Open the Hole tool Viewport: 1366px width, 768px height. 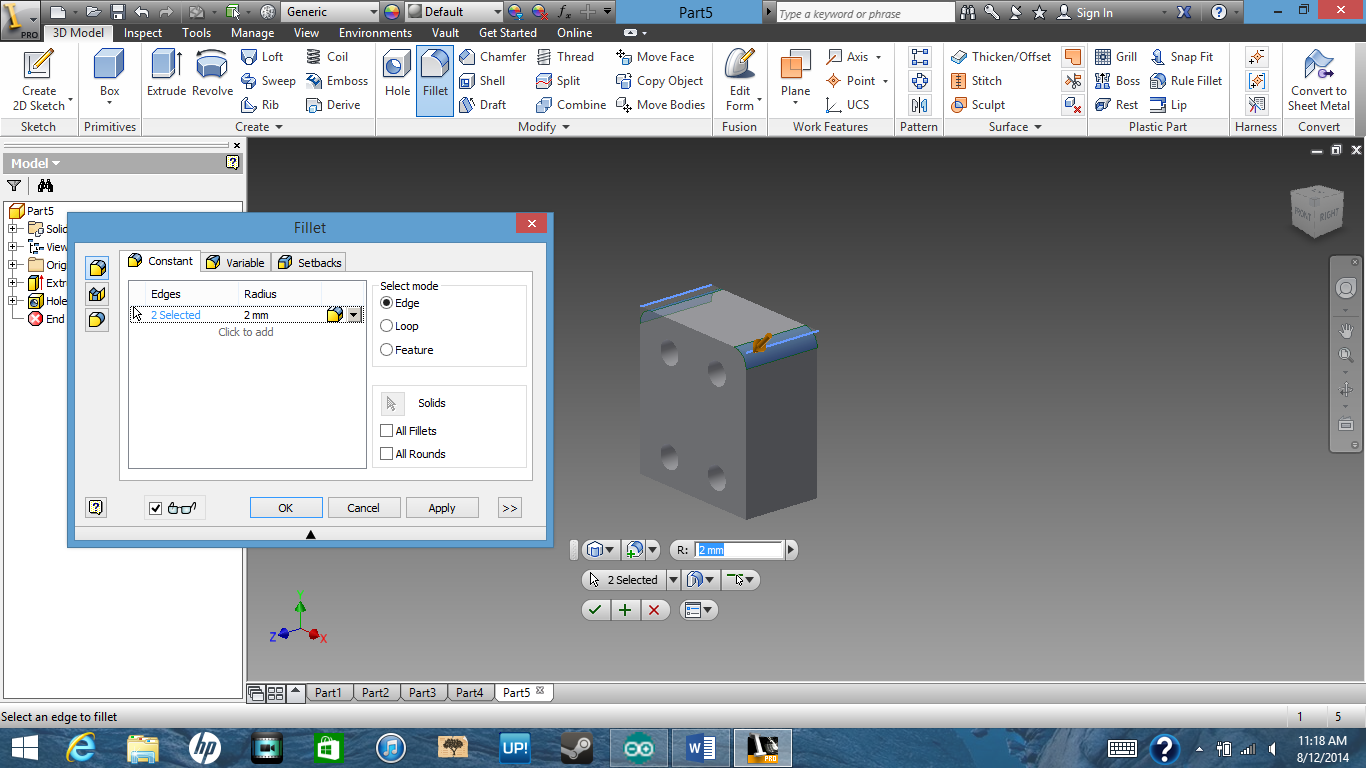(x=396, y=75)
